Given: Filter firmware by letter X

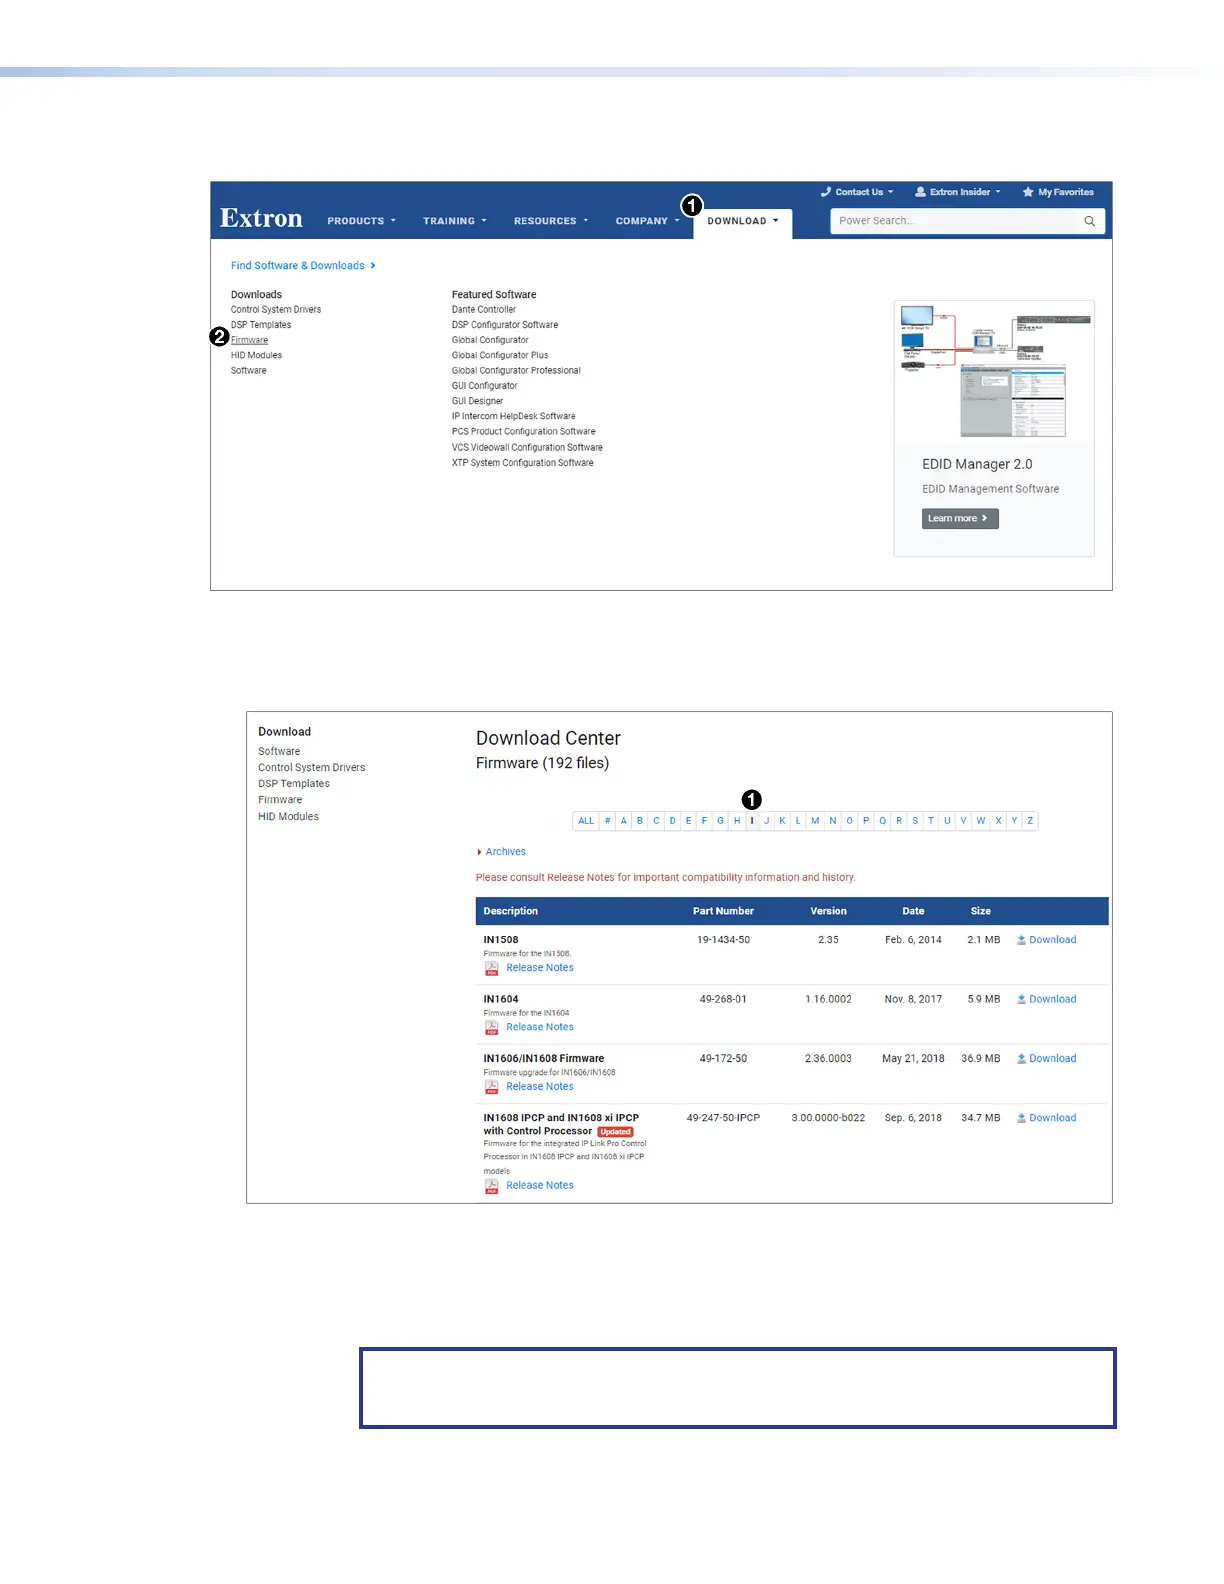Looking at the screenshot, I should 998,821.
